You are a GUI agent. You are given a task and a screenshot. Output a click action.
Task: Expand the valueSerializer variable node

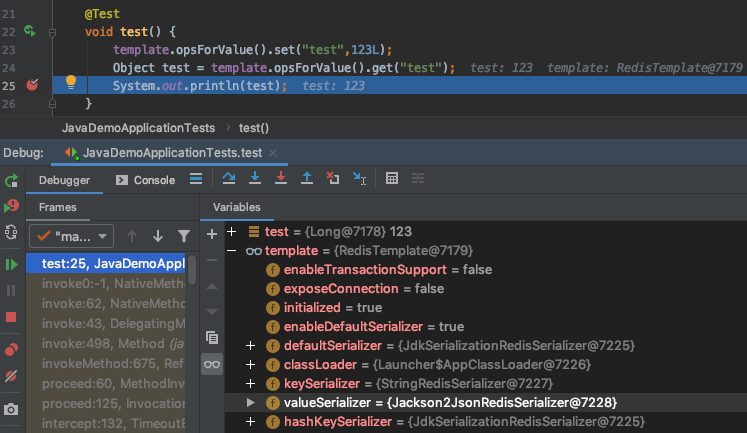(x=250, y=402)
